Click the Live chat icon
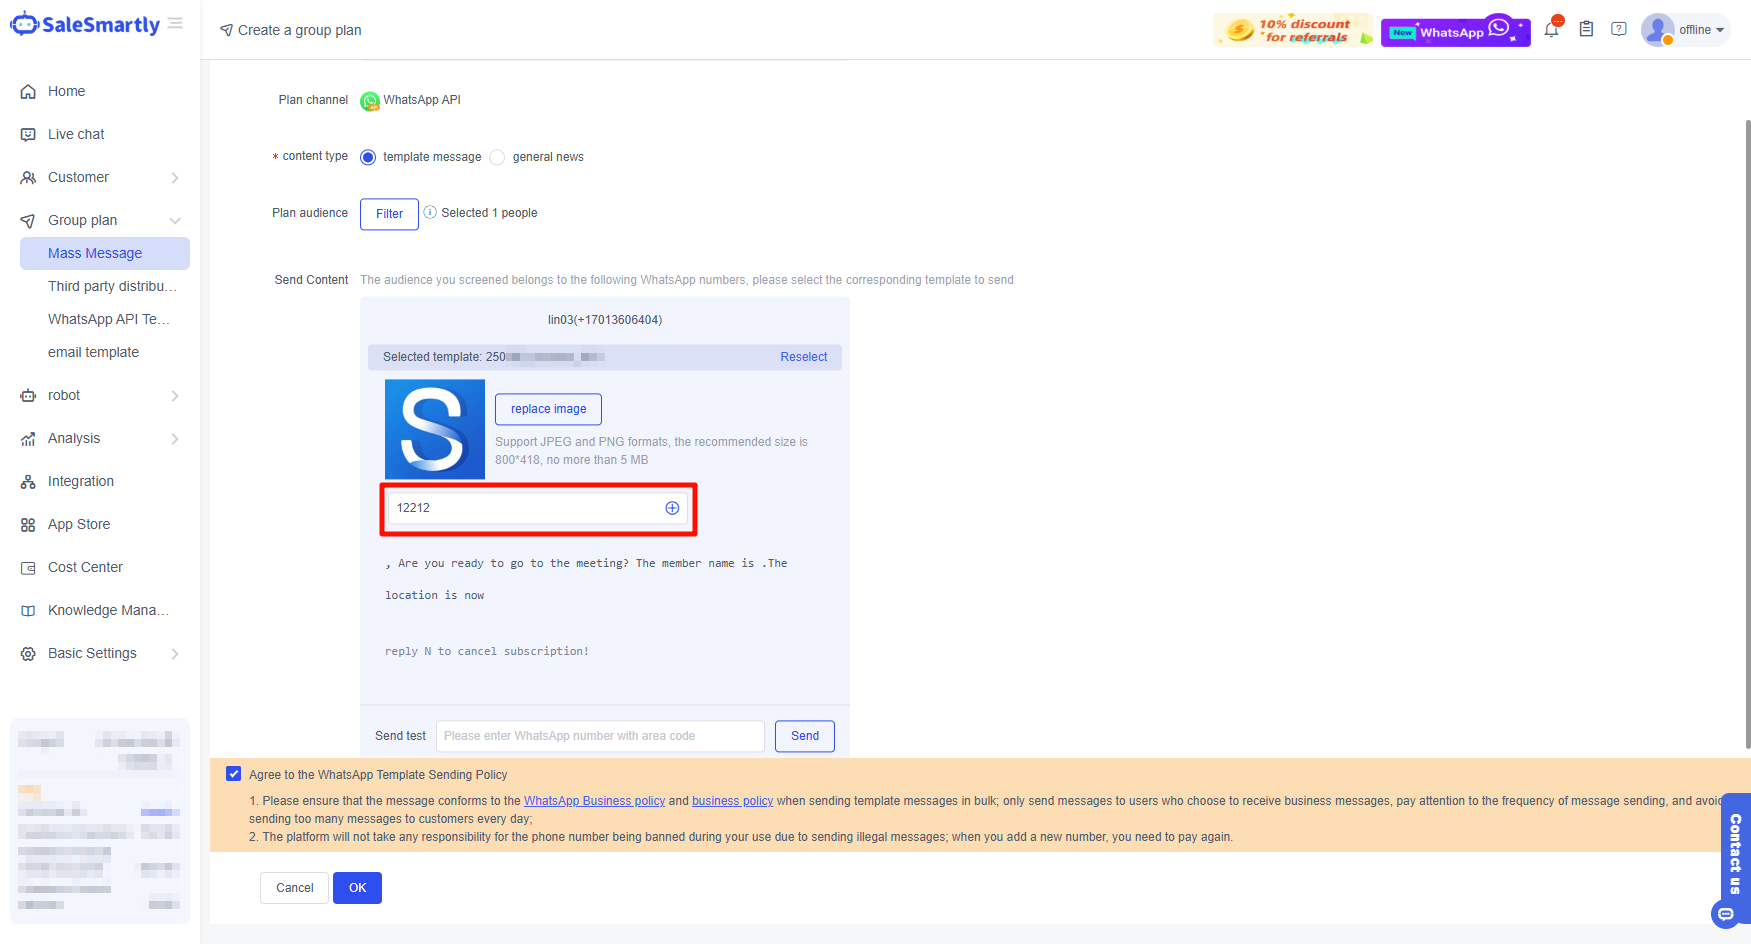 pos(28,135)
